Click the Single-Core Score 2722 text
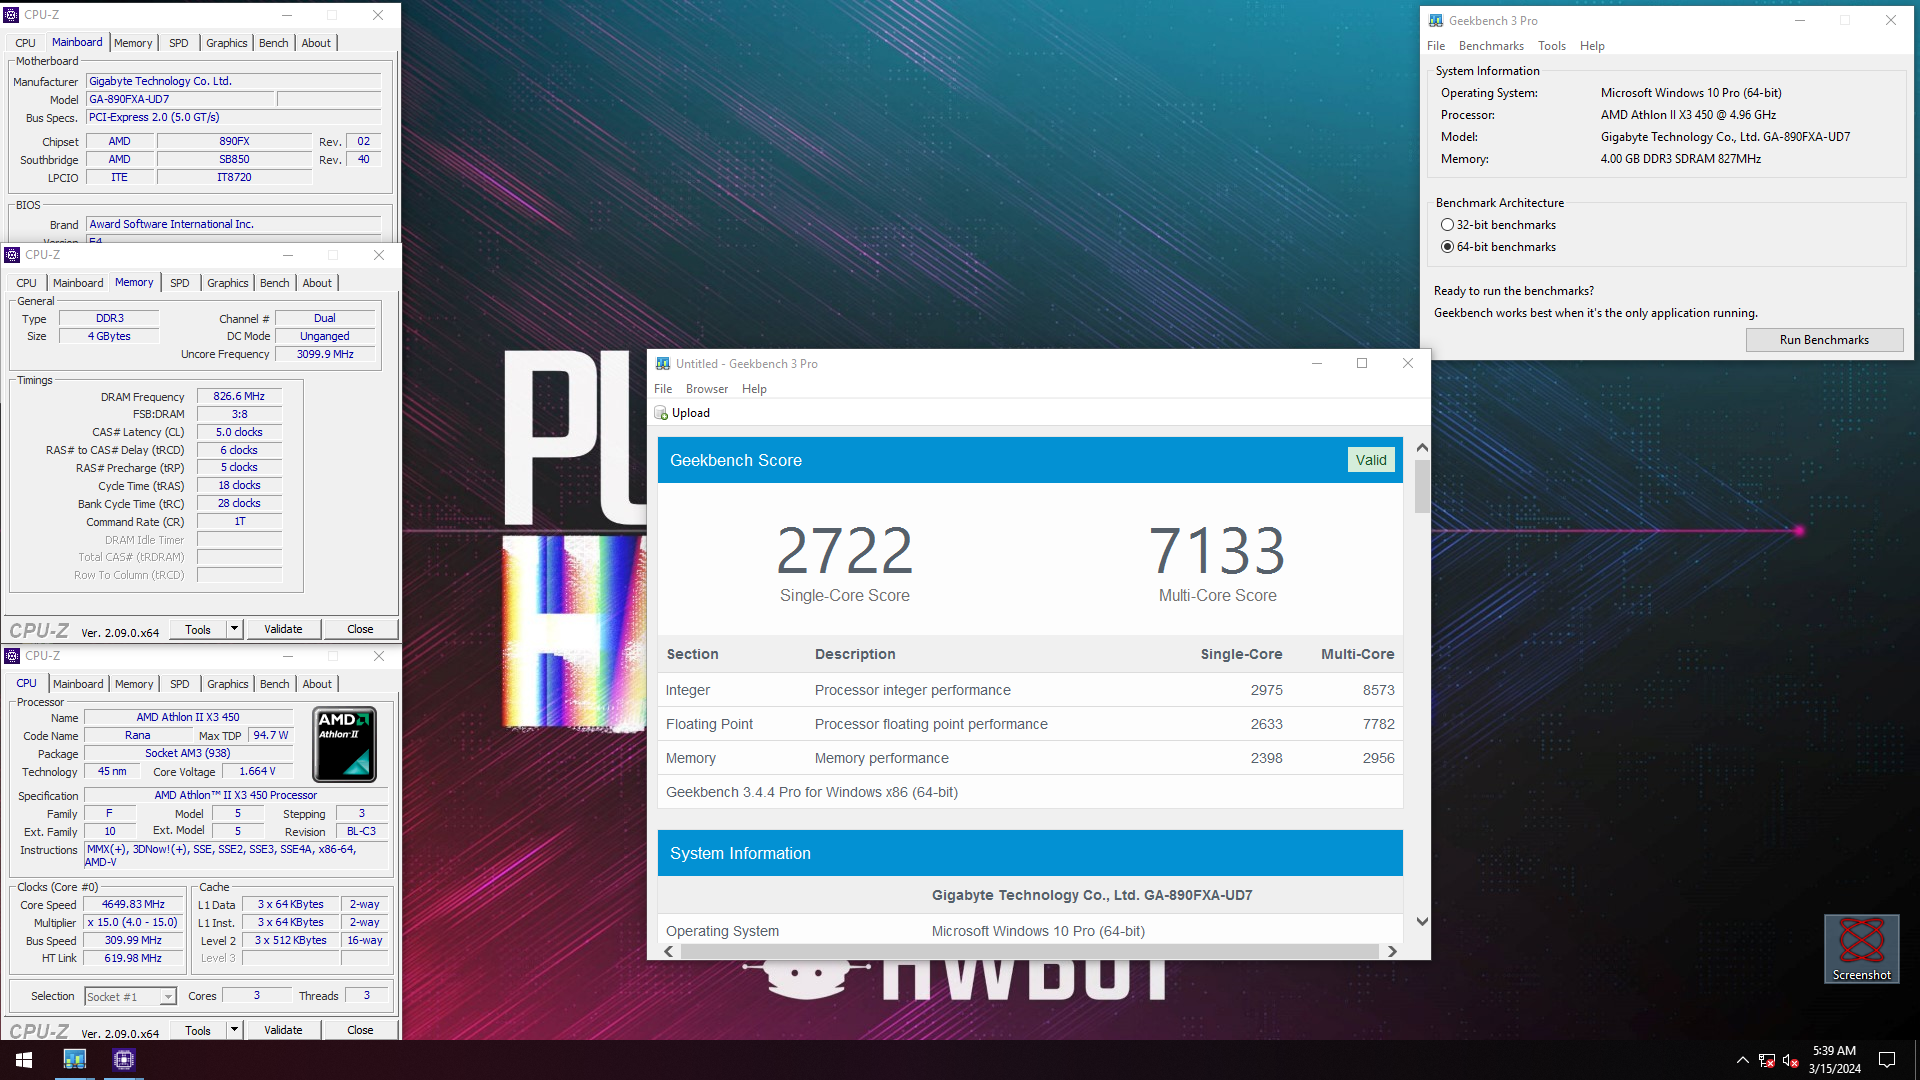1920x1080 pixels. (845, 550)
